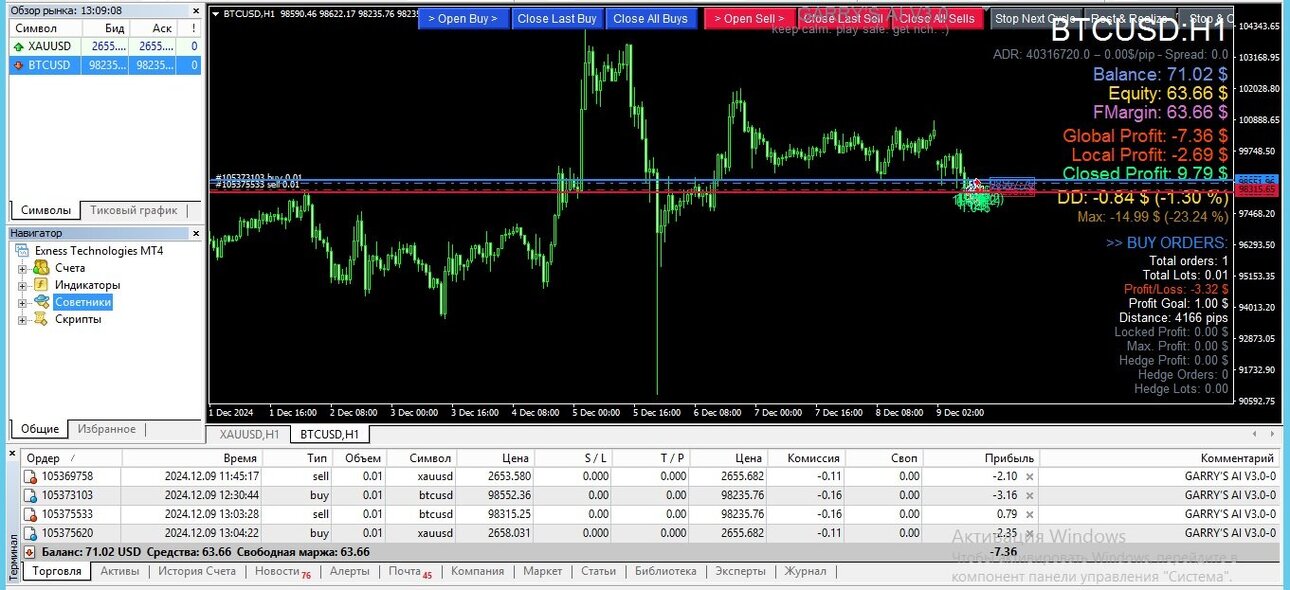Switch to the Общие navigator tab
Viewport: 1290px width, 590px height.
40,429
